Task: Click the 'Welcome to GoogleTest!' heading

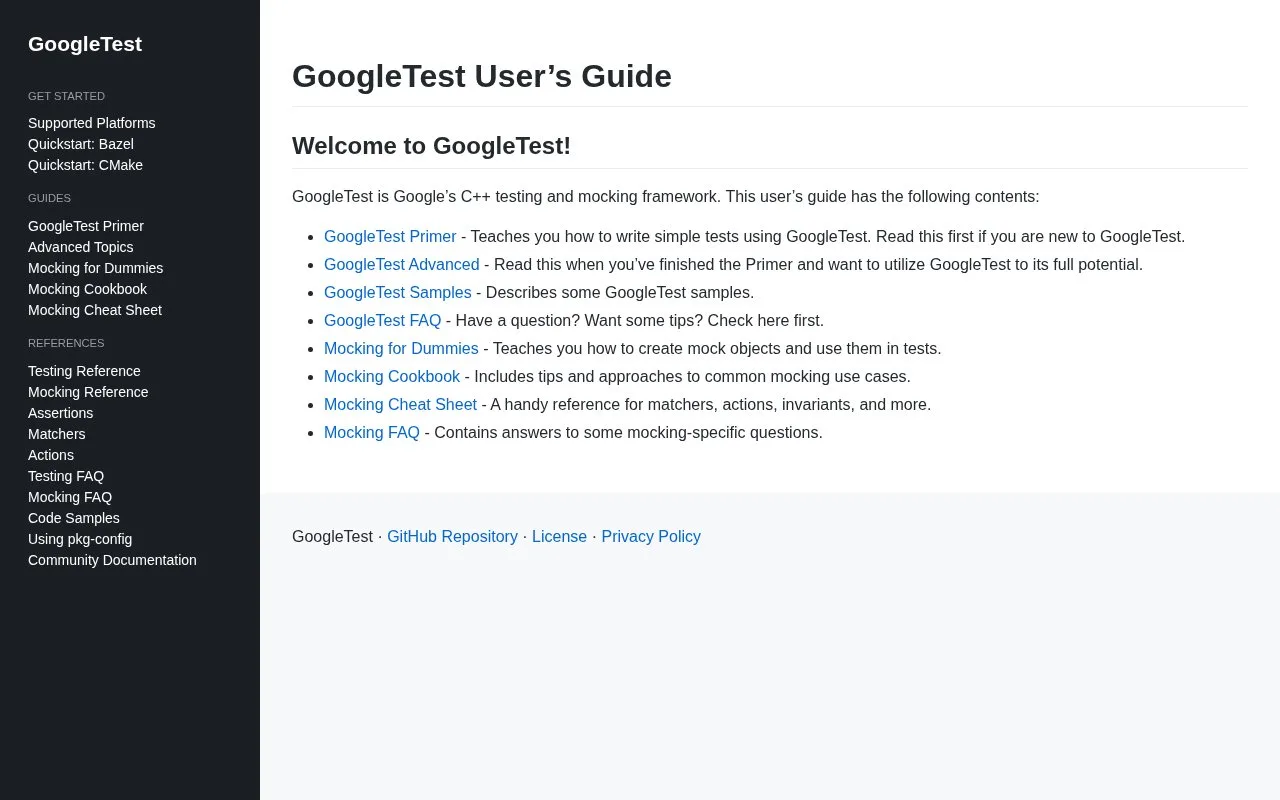Action: tap(431, 146)
